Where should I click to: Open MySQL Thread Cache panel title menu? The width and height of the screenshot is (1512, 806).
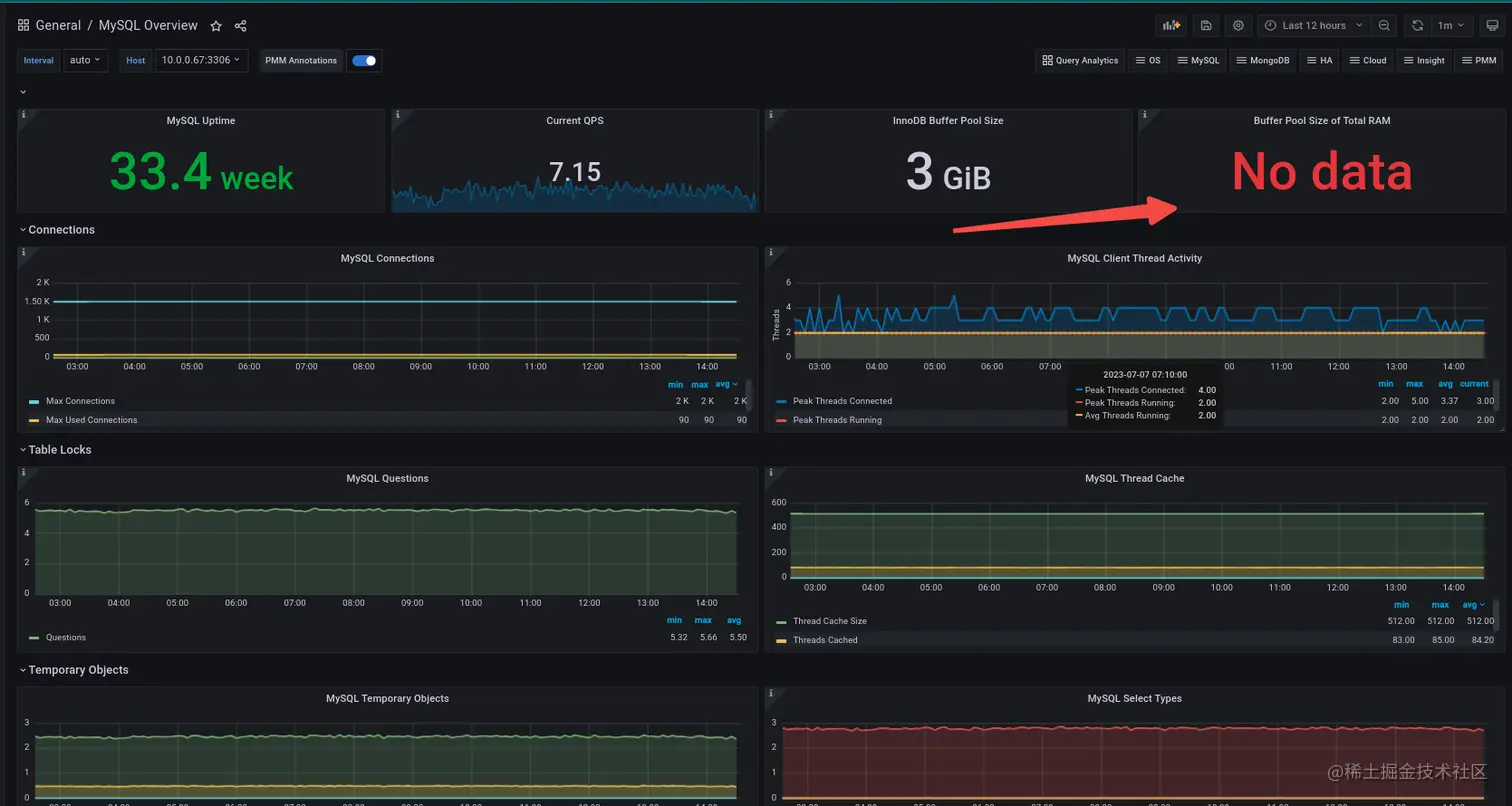click(x=1134, y=478)
